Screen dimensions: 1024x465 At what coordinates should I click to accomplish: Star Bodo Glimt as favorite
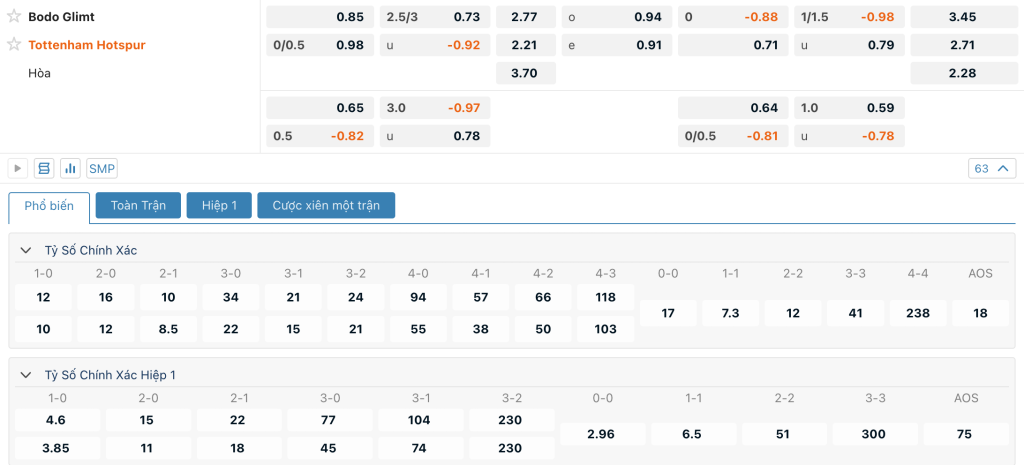pyautogui.click(x=14, y=16)
